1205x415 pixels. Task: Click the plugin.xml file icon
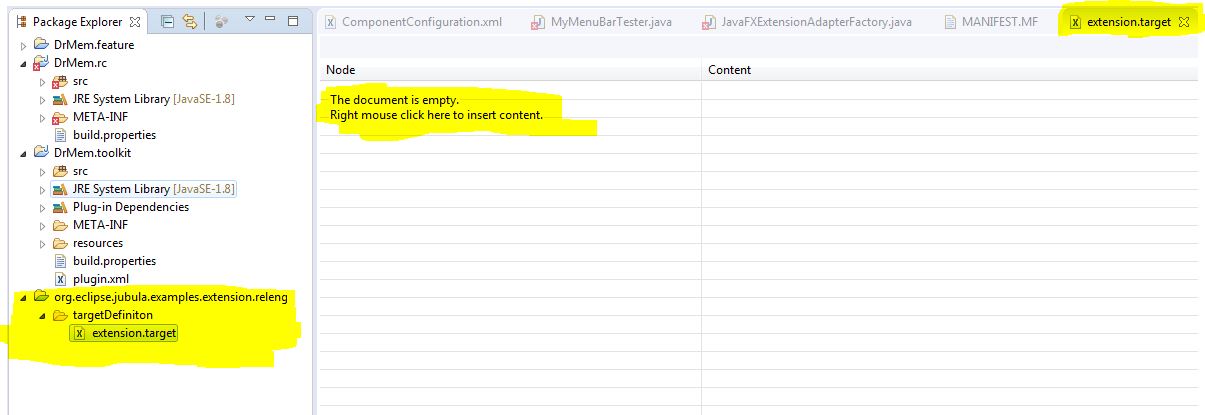pyautogui.click(x=60, y=279)
